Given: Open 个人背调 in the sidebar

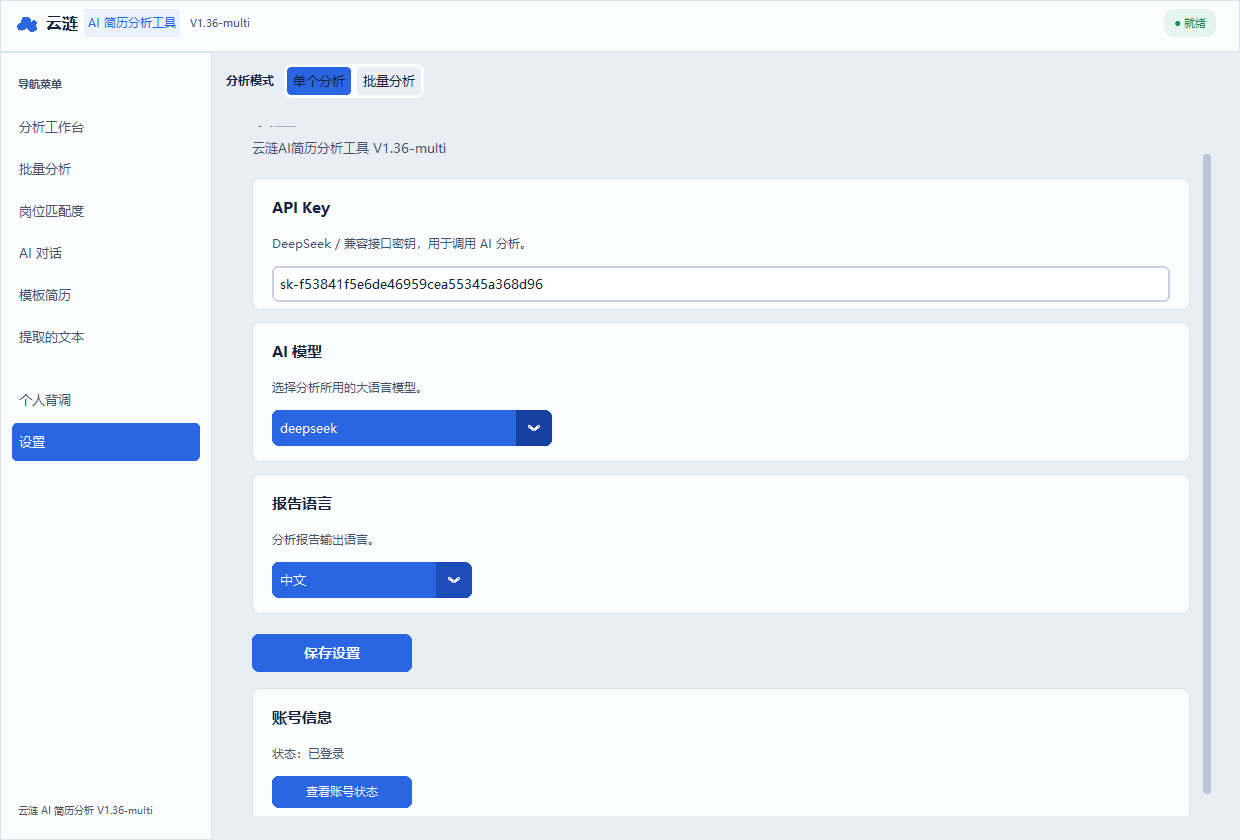Looking at the screenshot, I should [x=106, y=400].
